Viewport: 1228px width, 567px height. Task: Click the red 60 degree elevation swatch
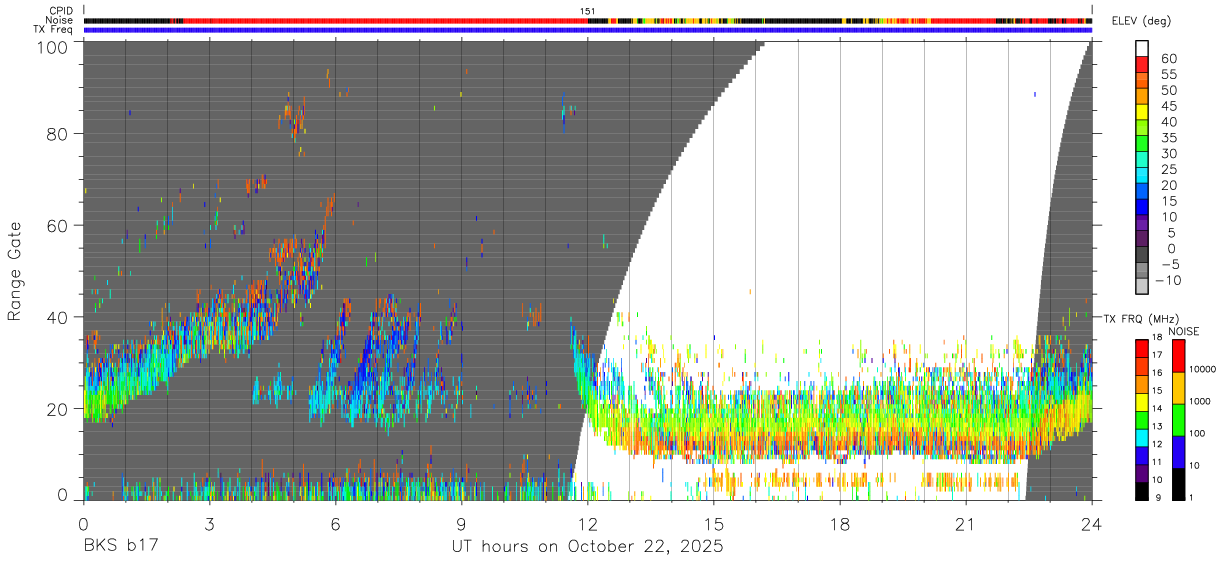(1142, 65)
